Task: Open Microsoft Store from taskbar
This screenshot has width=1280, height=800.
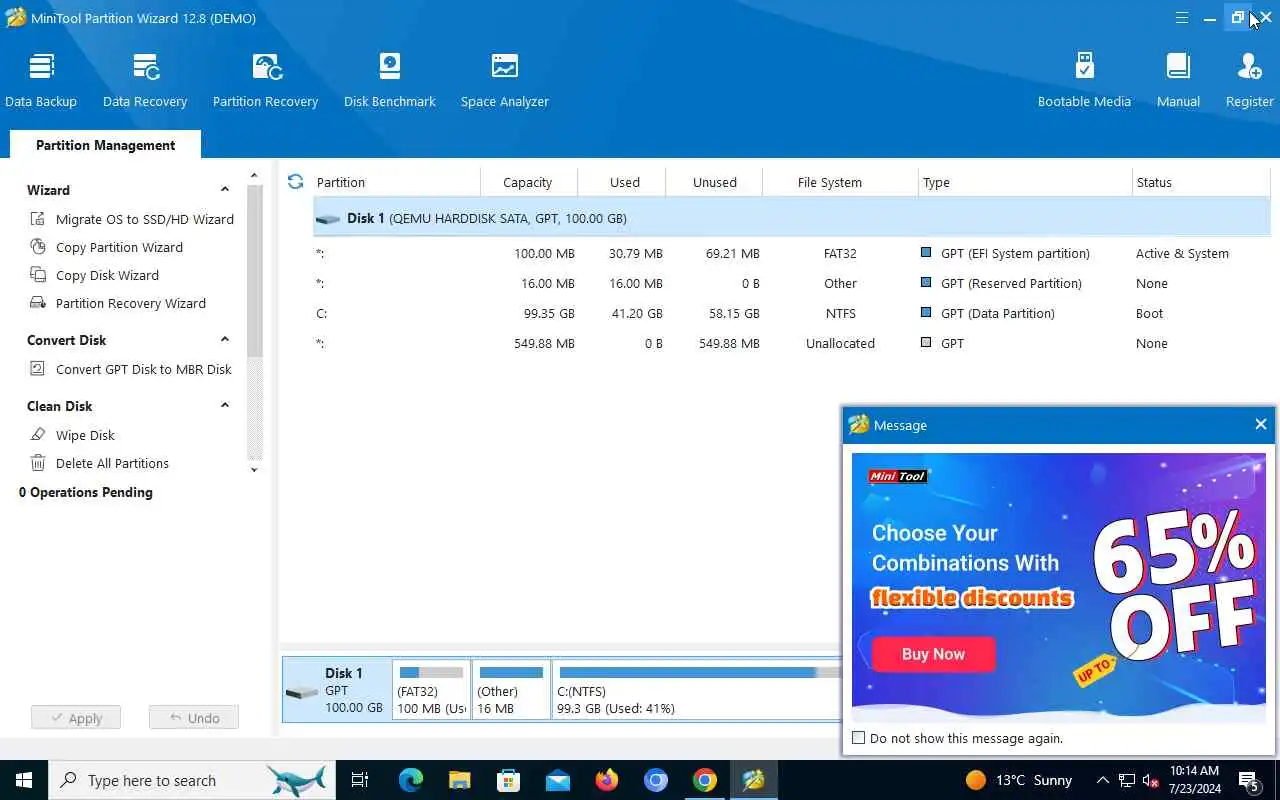Action: tap(508, 780)
